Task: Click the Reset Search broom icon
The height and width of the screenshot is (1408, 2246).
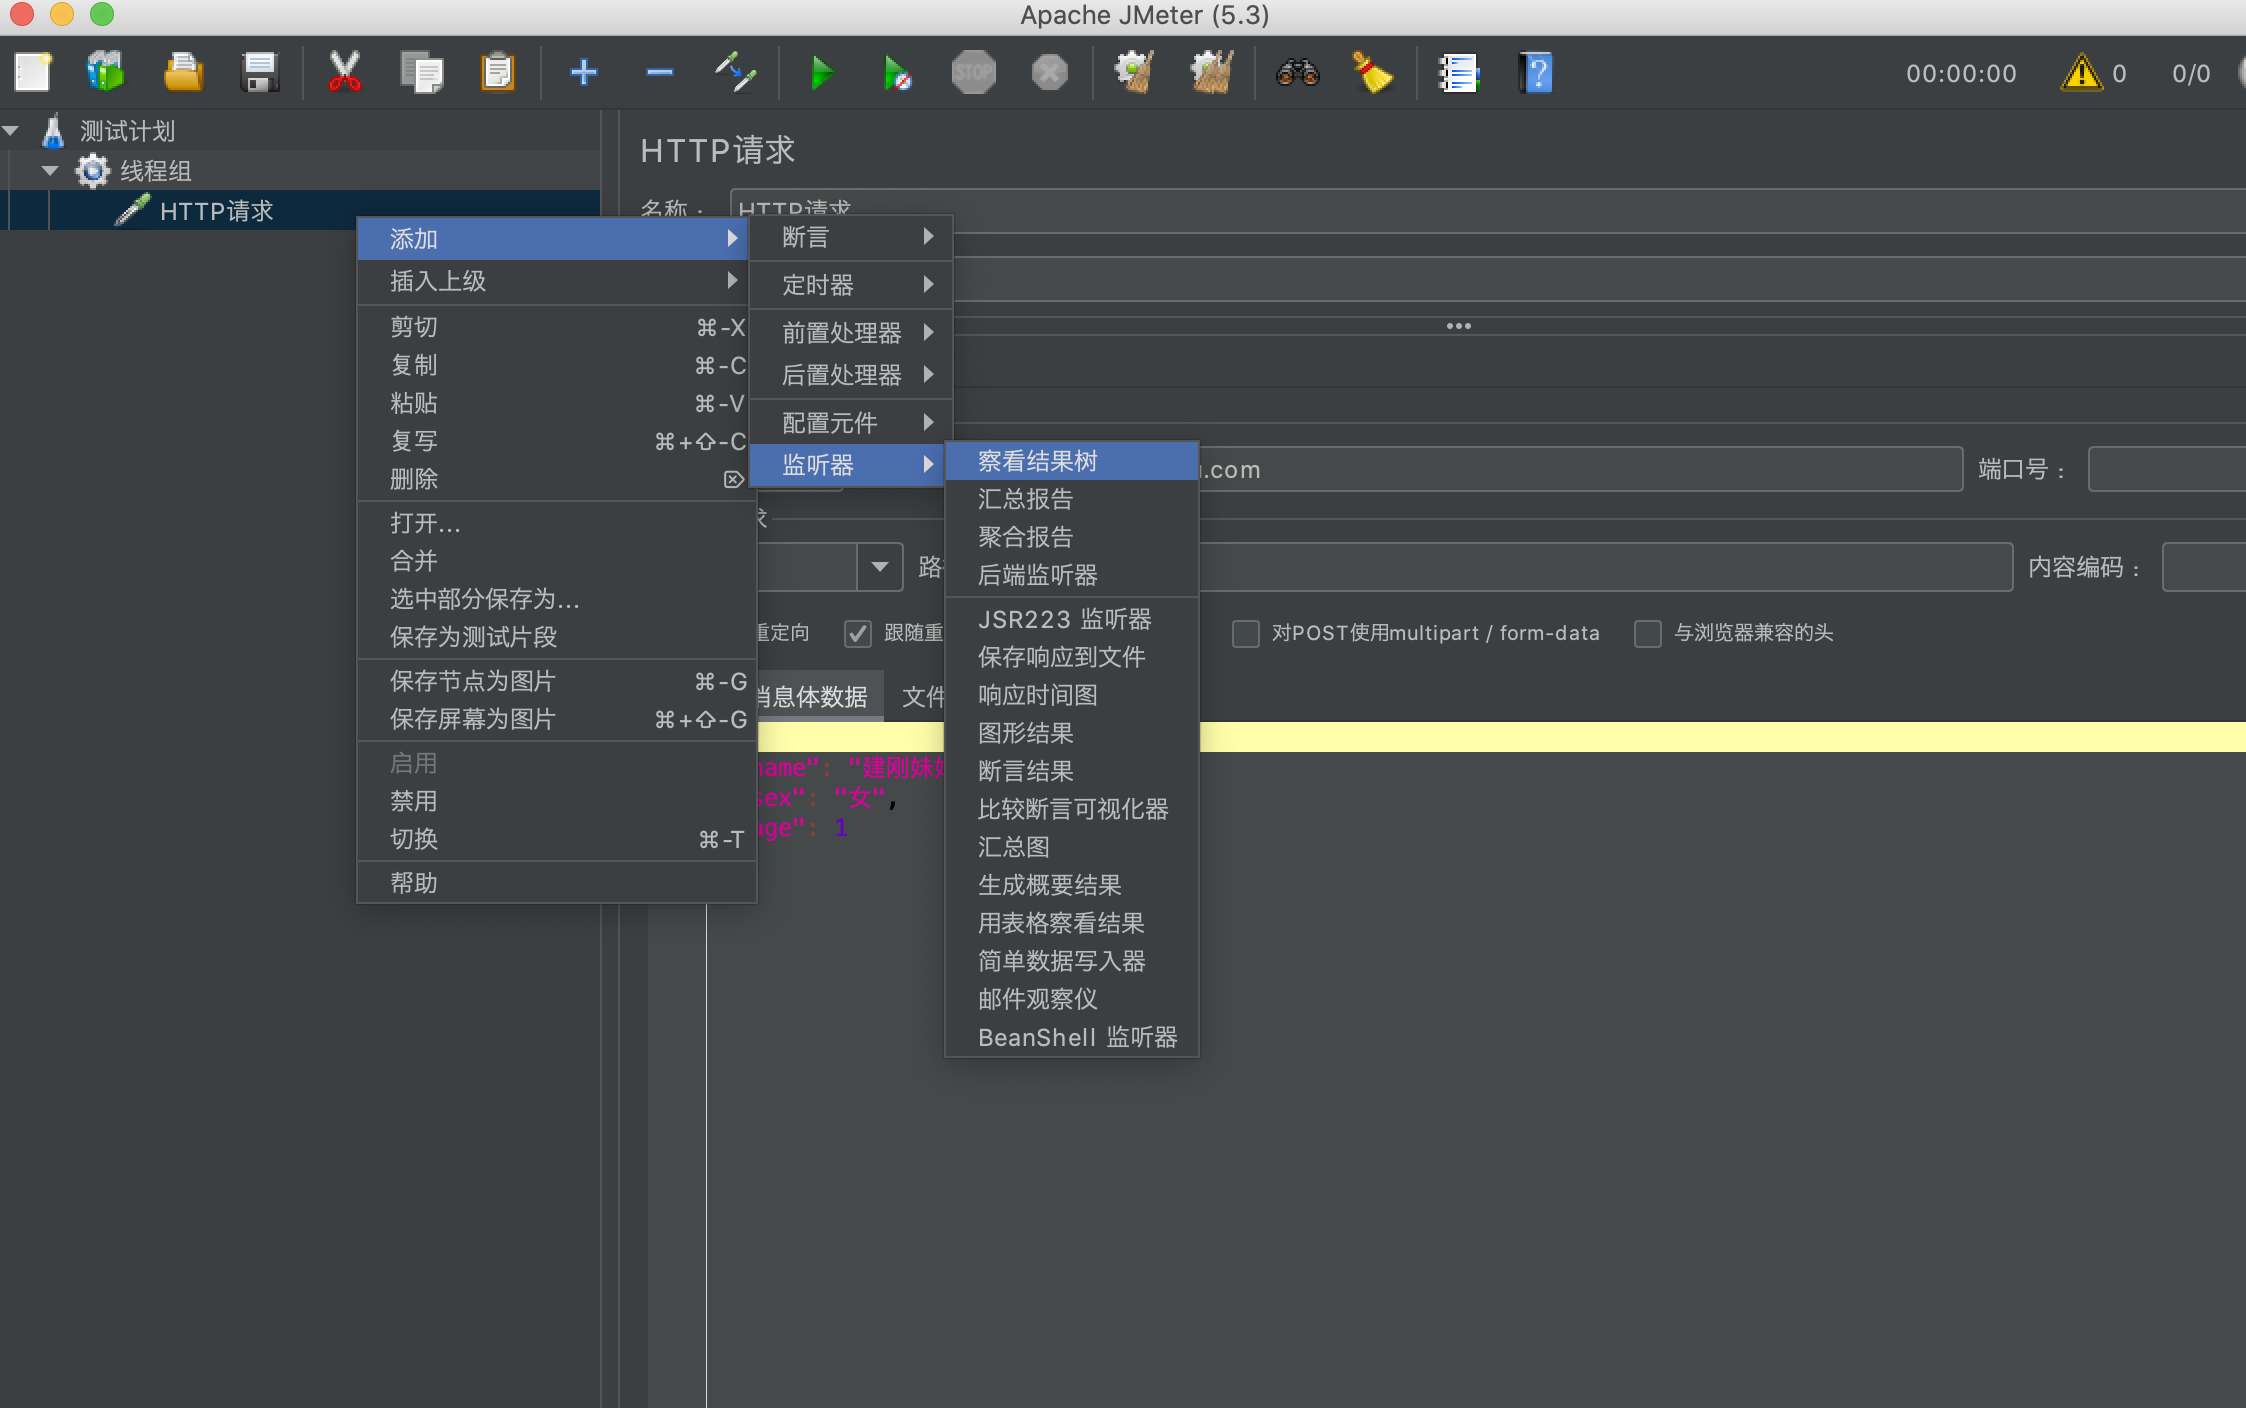Action: (1373, 72)
